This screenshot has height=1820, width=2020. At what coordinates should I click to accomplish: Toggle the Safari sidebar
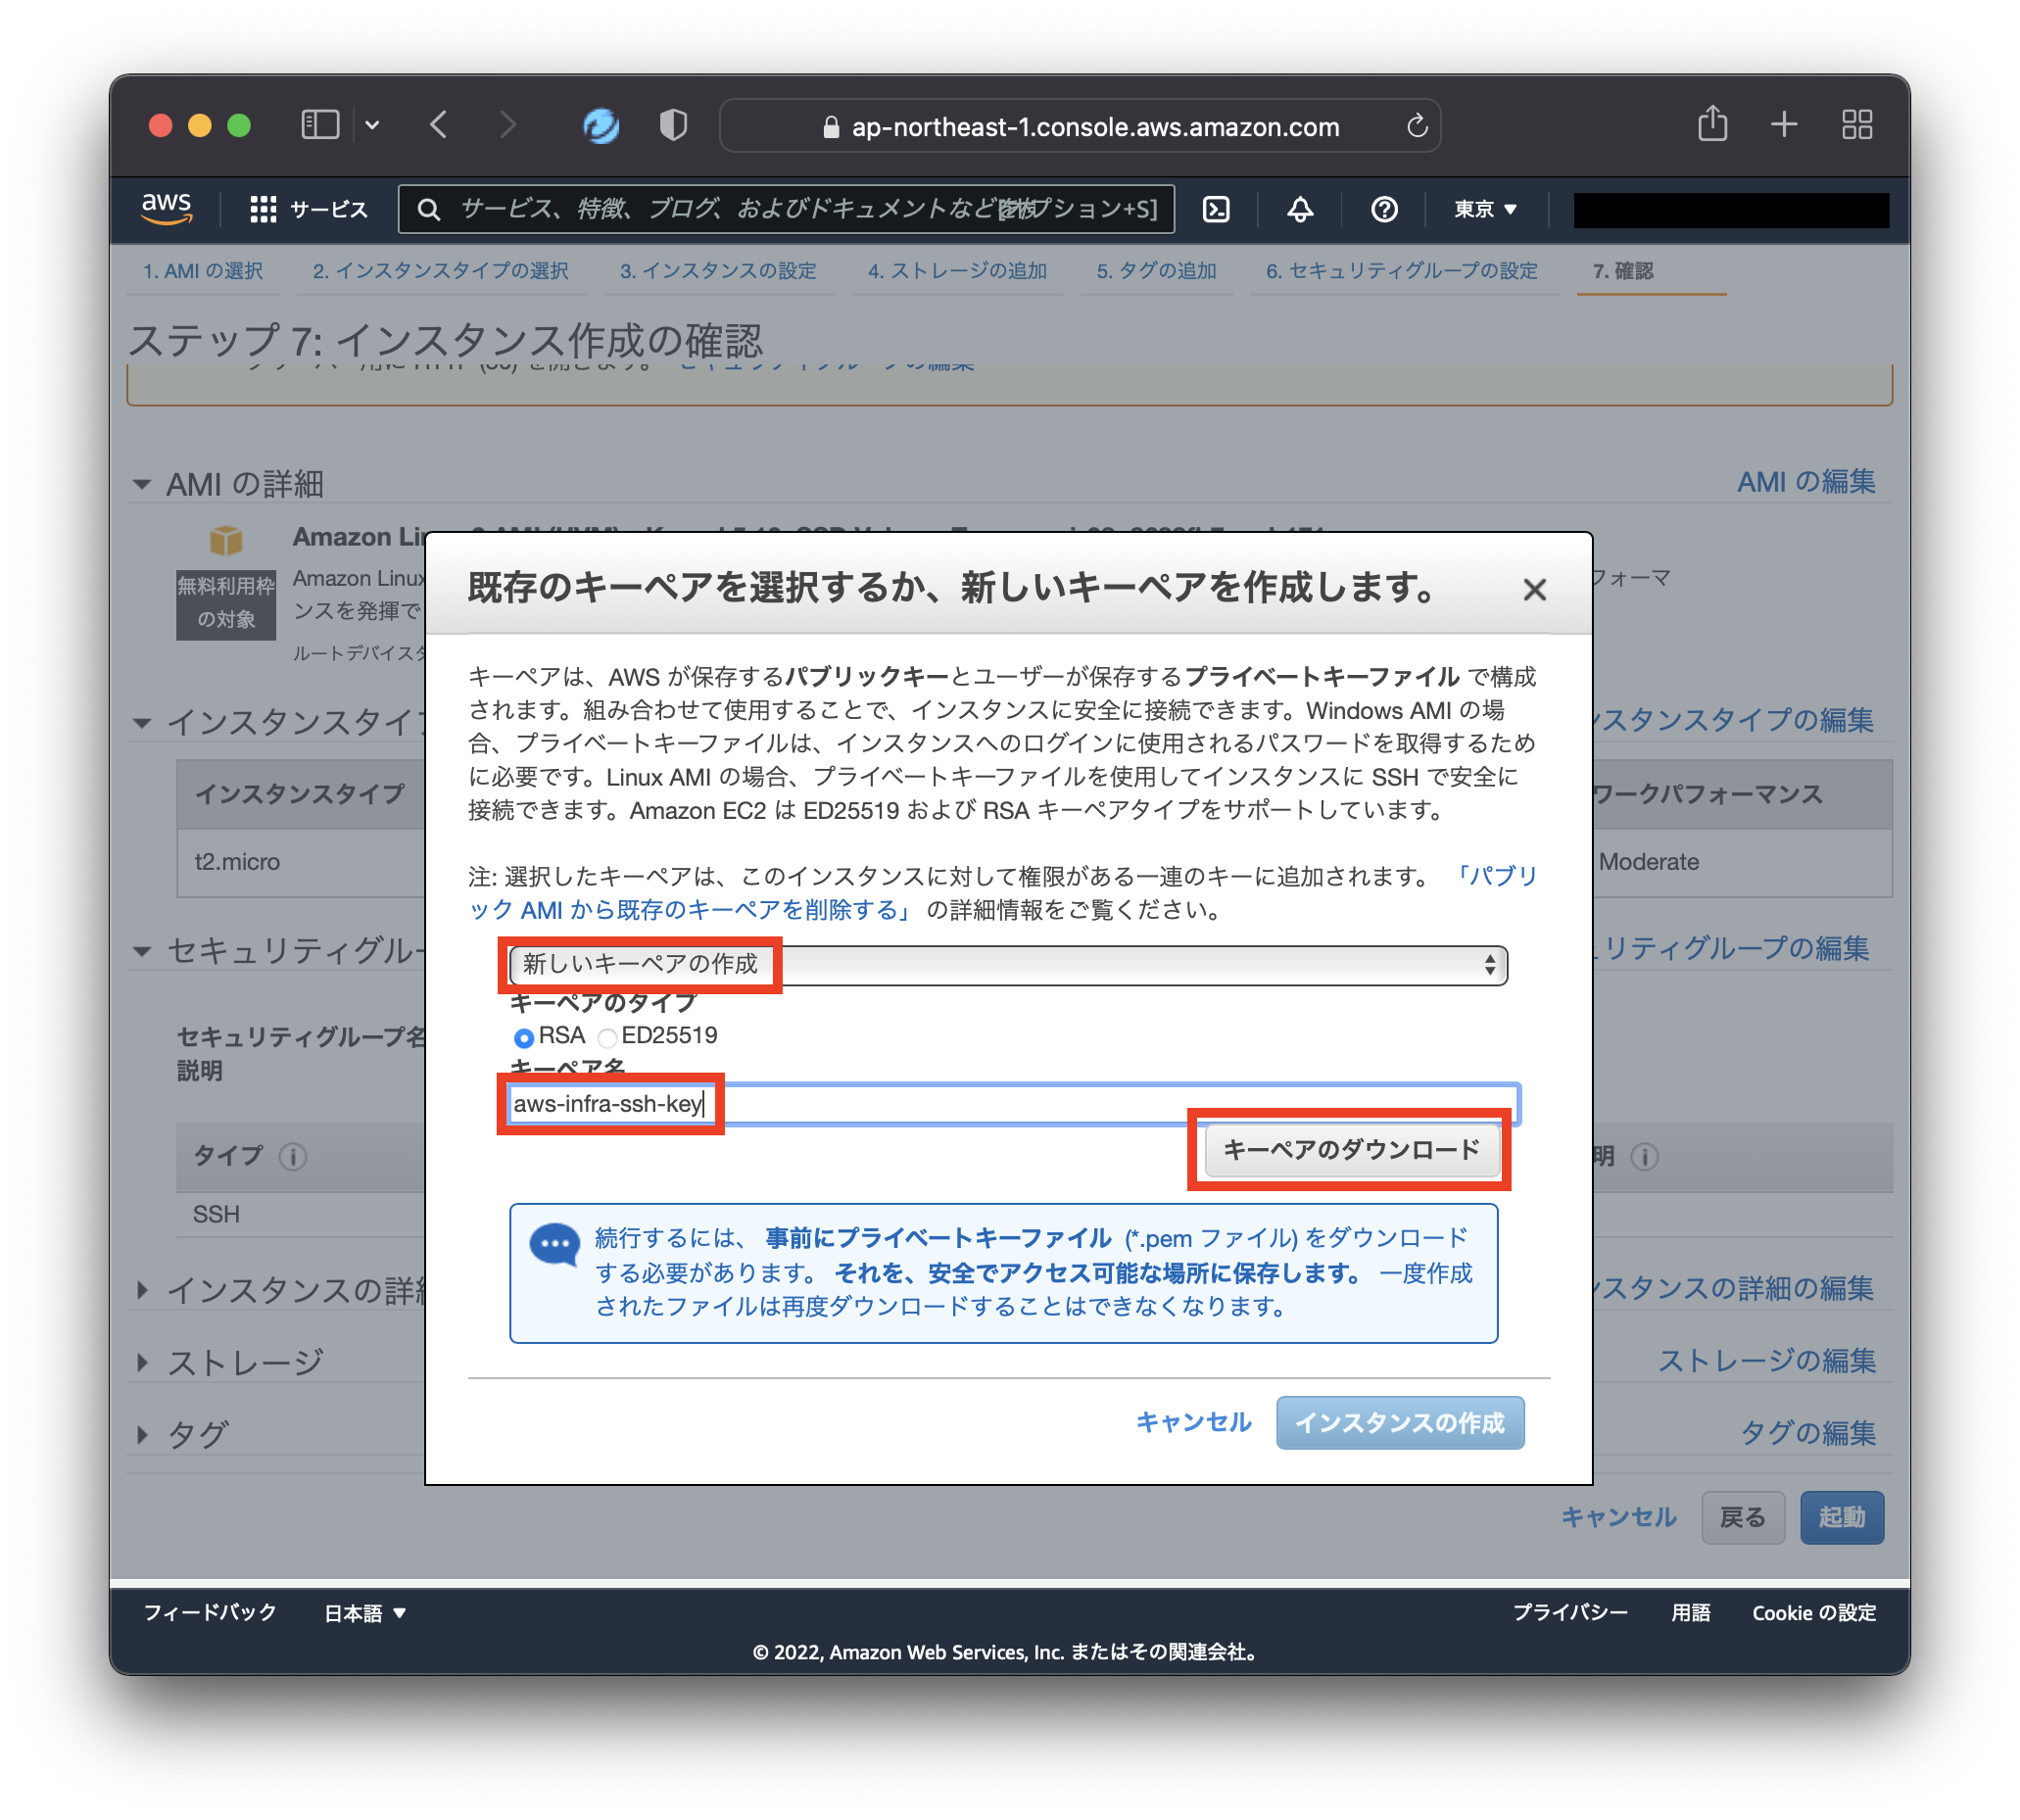319,124
